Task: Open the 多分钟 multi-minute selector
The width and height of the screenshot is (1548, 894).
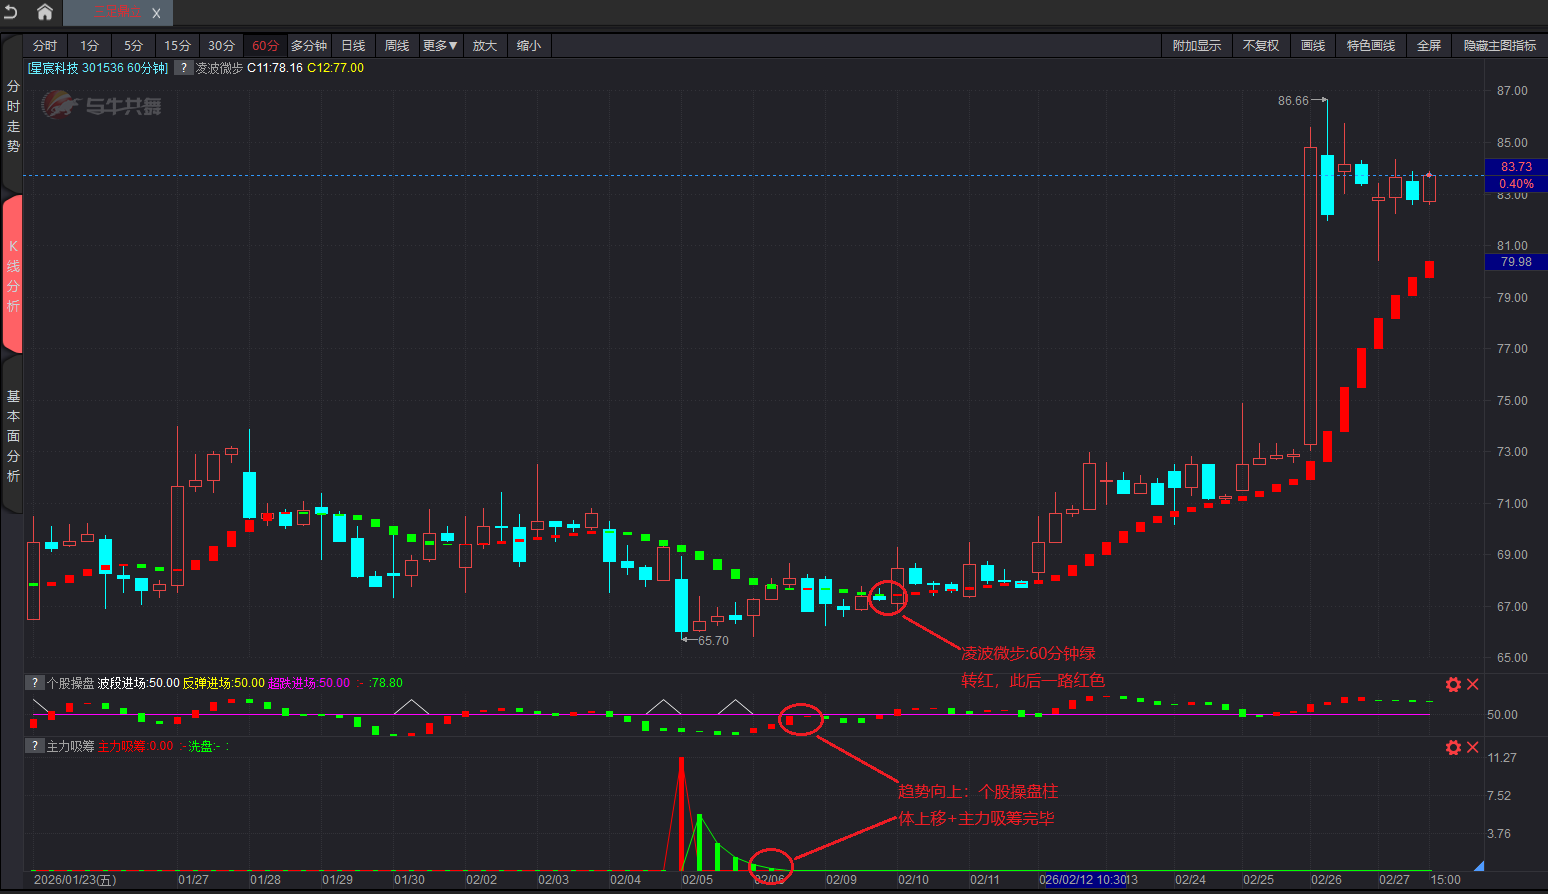Action: click(x=309, y=46)
